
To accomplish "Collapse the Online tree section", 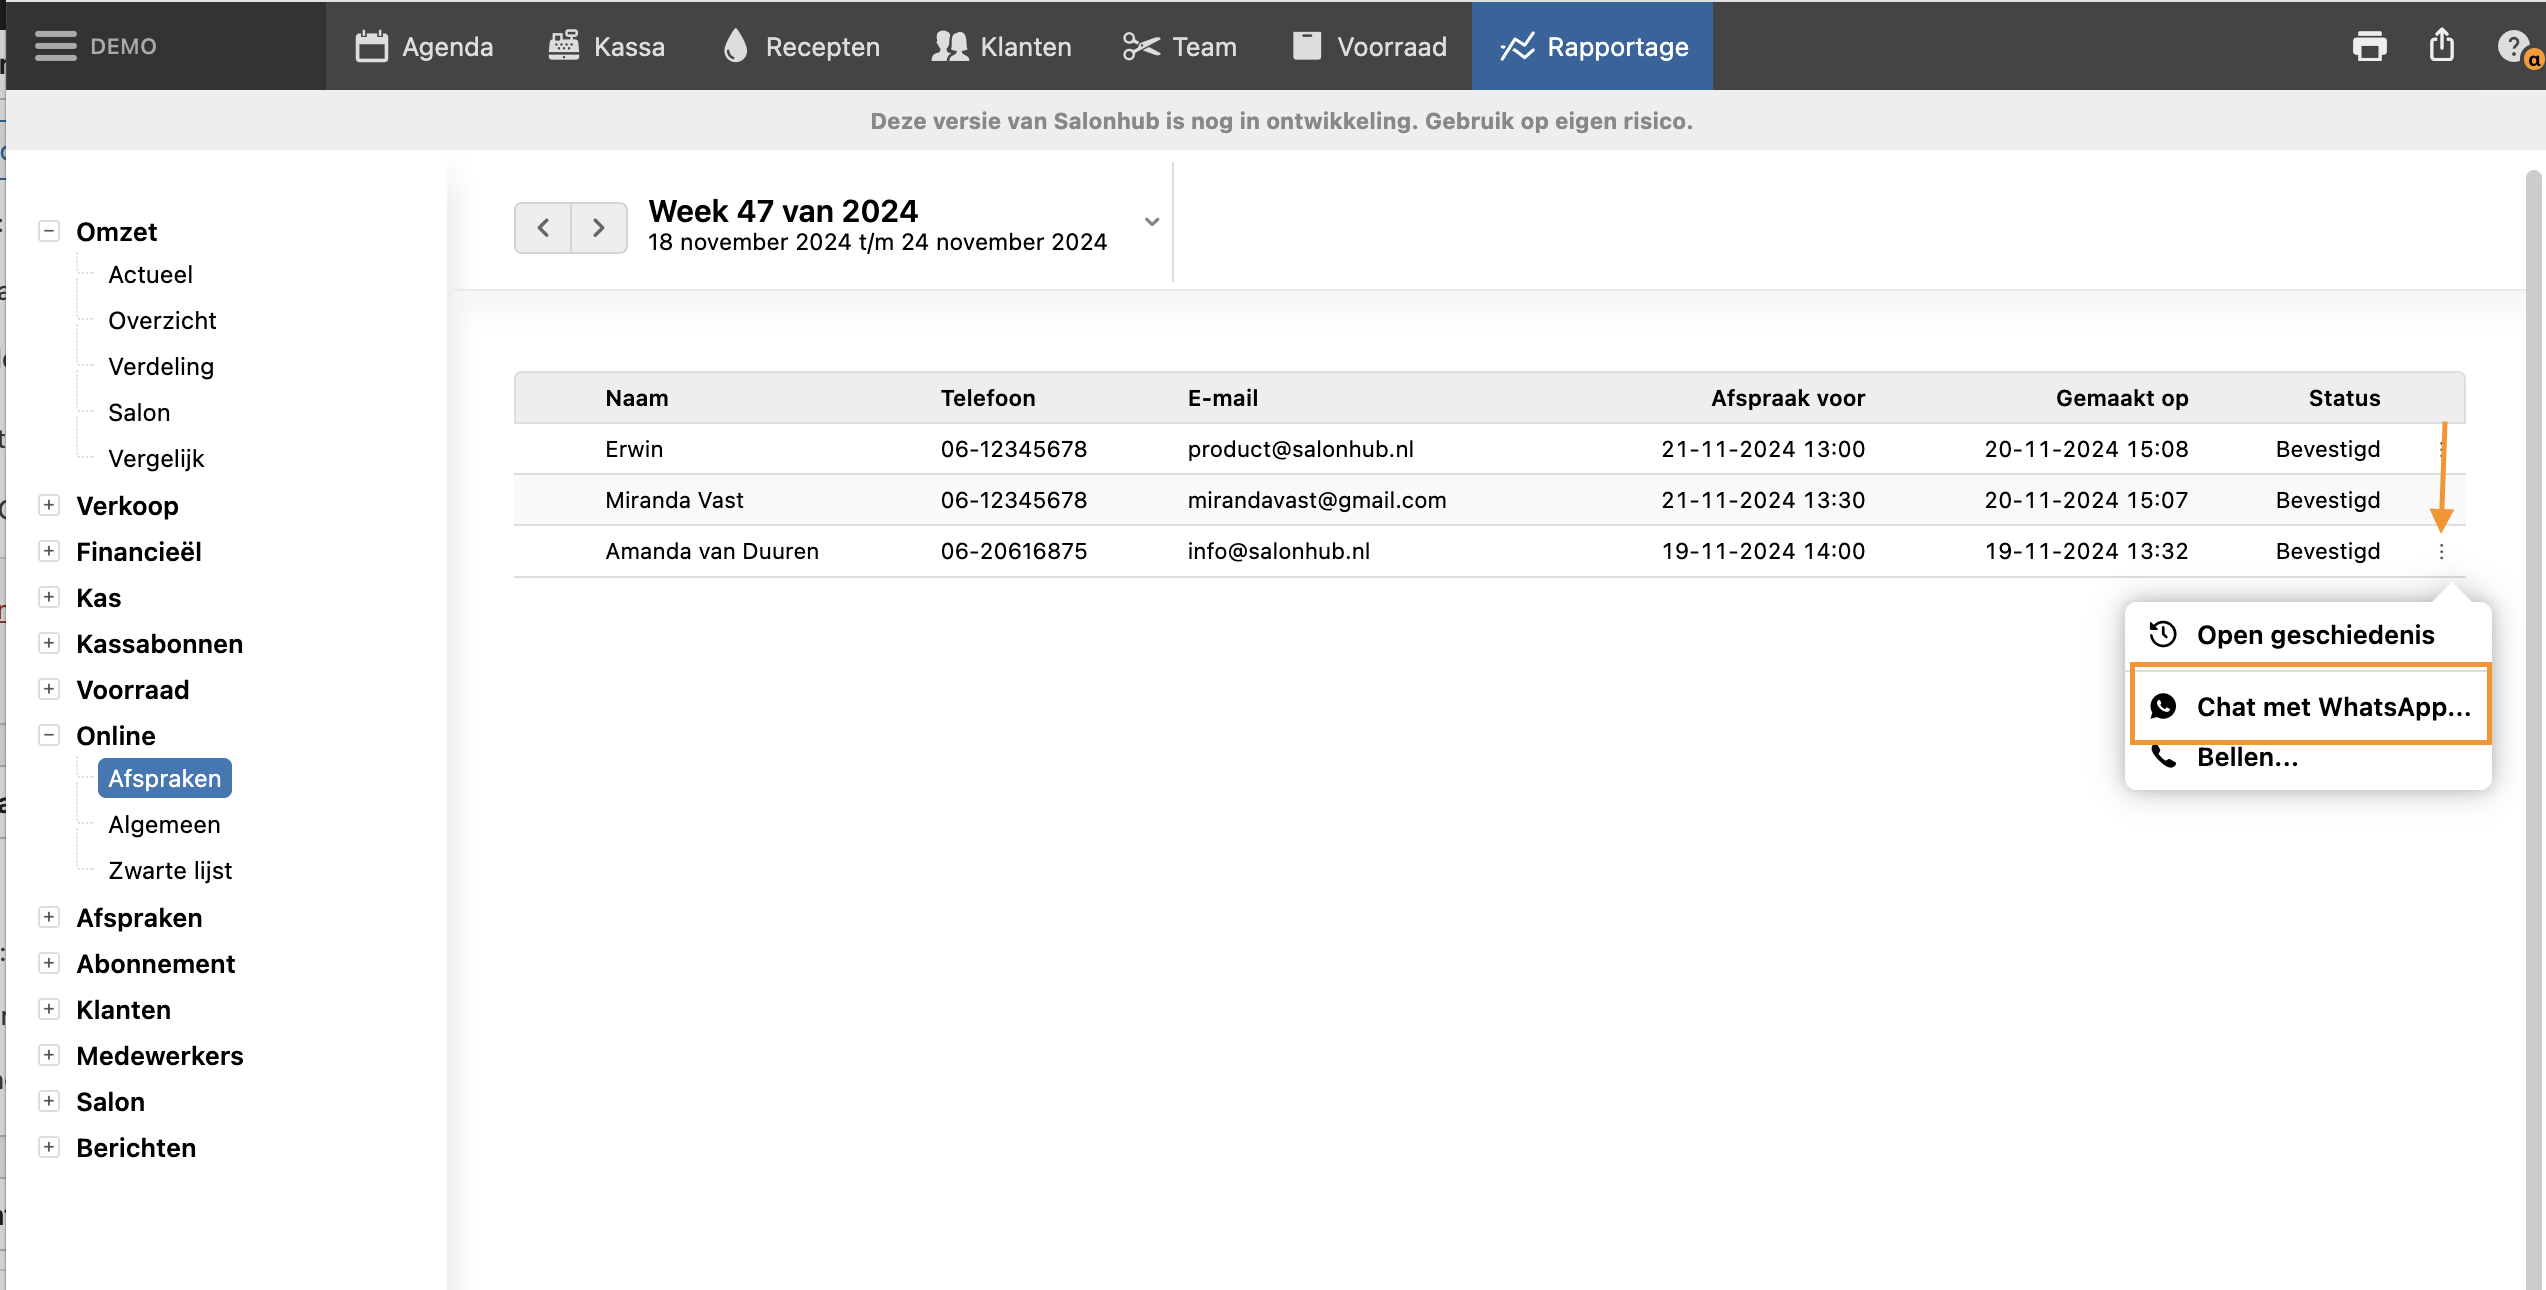I will tap(48, 735).
